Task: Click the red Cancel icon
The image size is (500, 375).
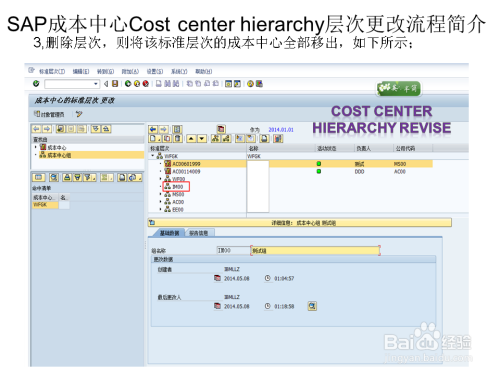Action: click(x=146, y=84)
